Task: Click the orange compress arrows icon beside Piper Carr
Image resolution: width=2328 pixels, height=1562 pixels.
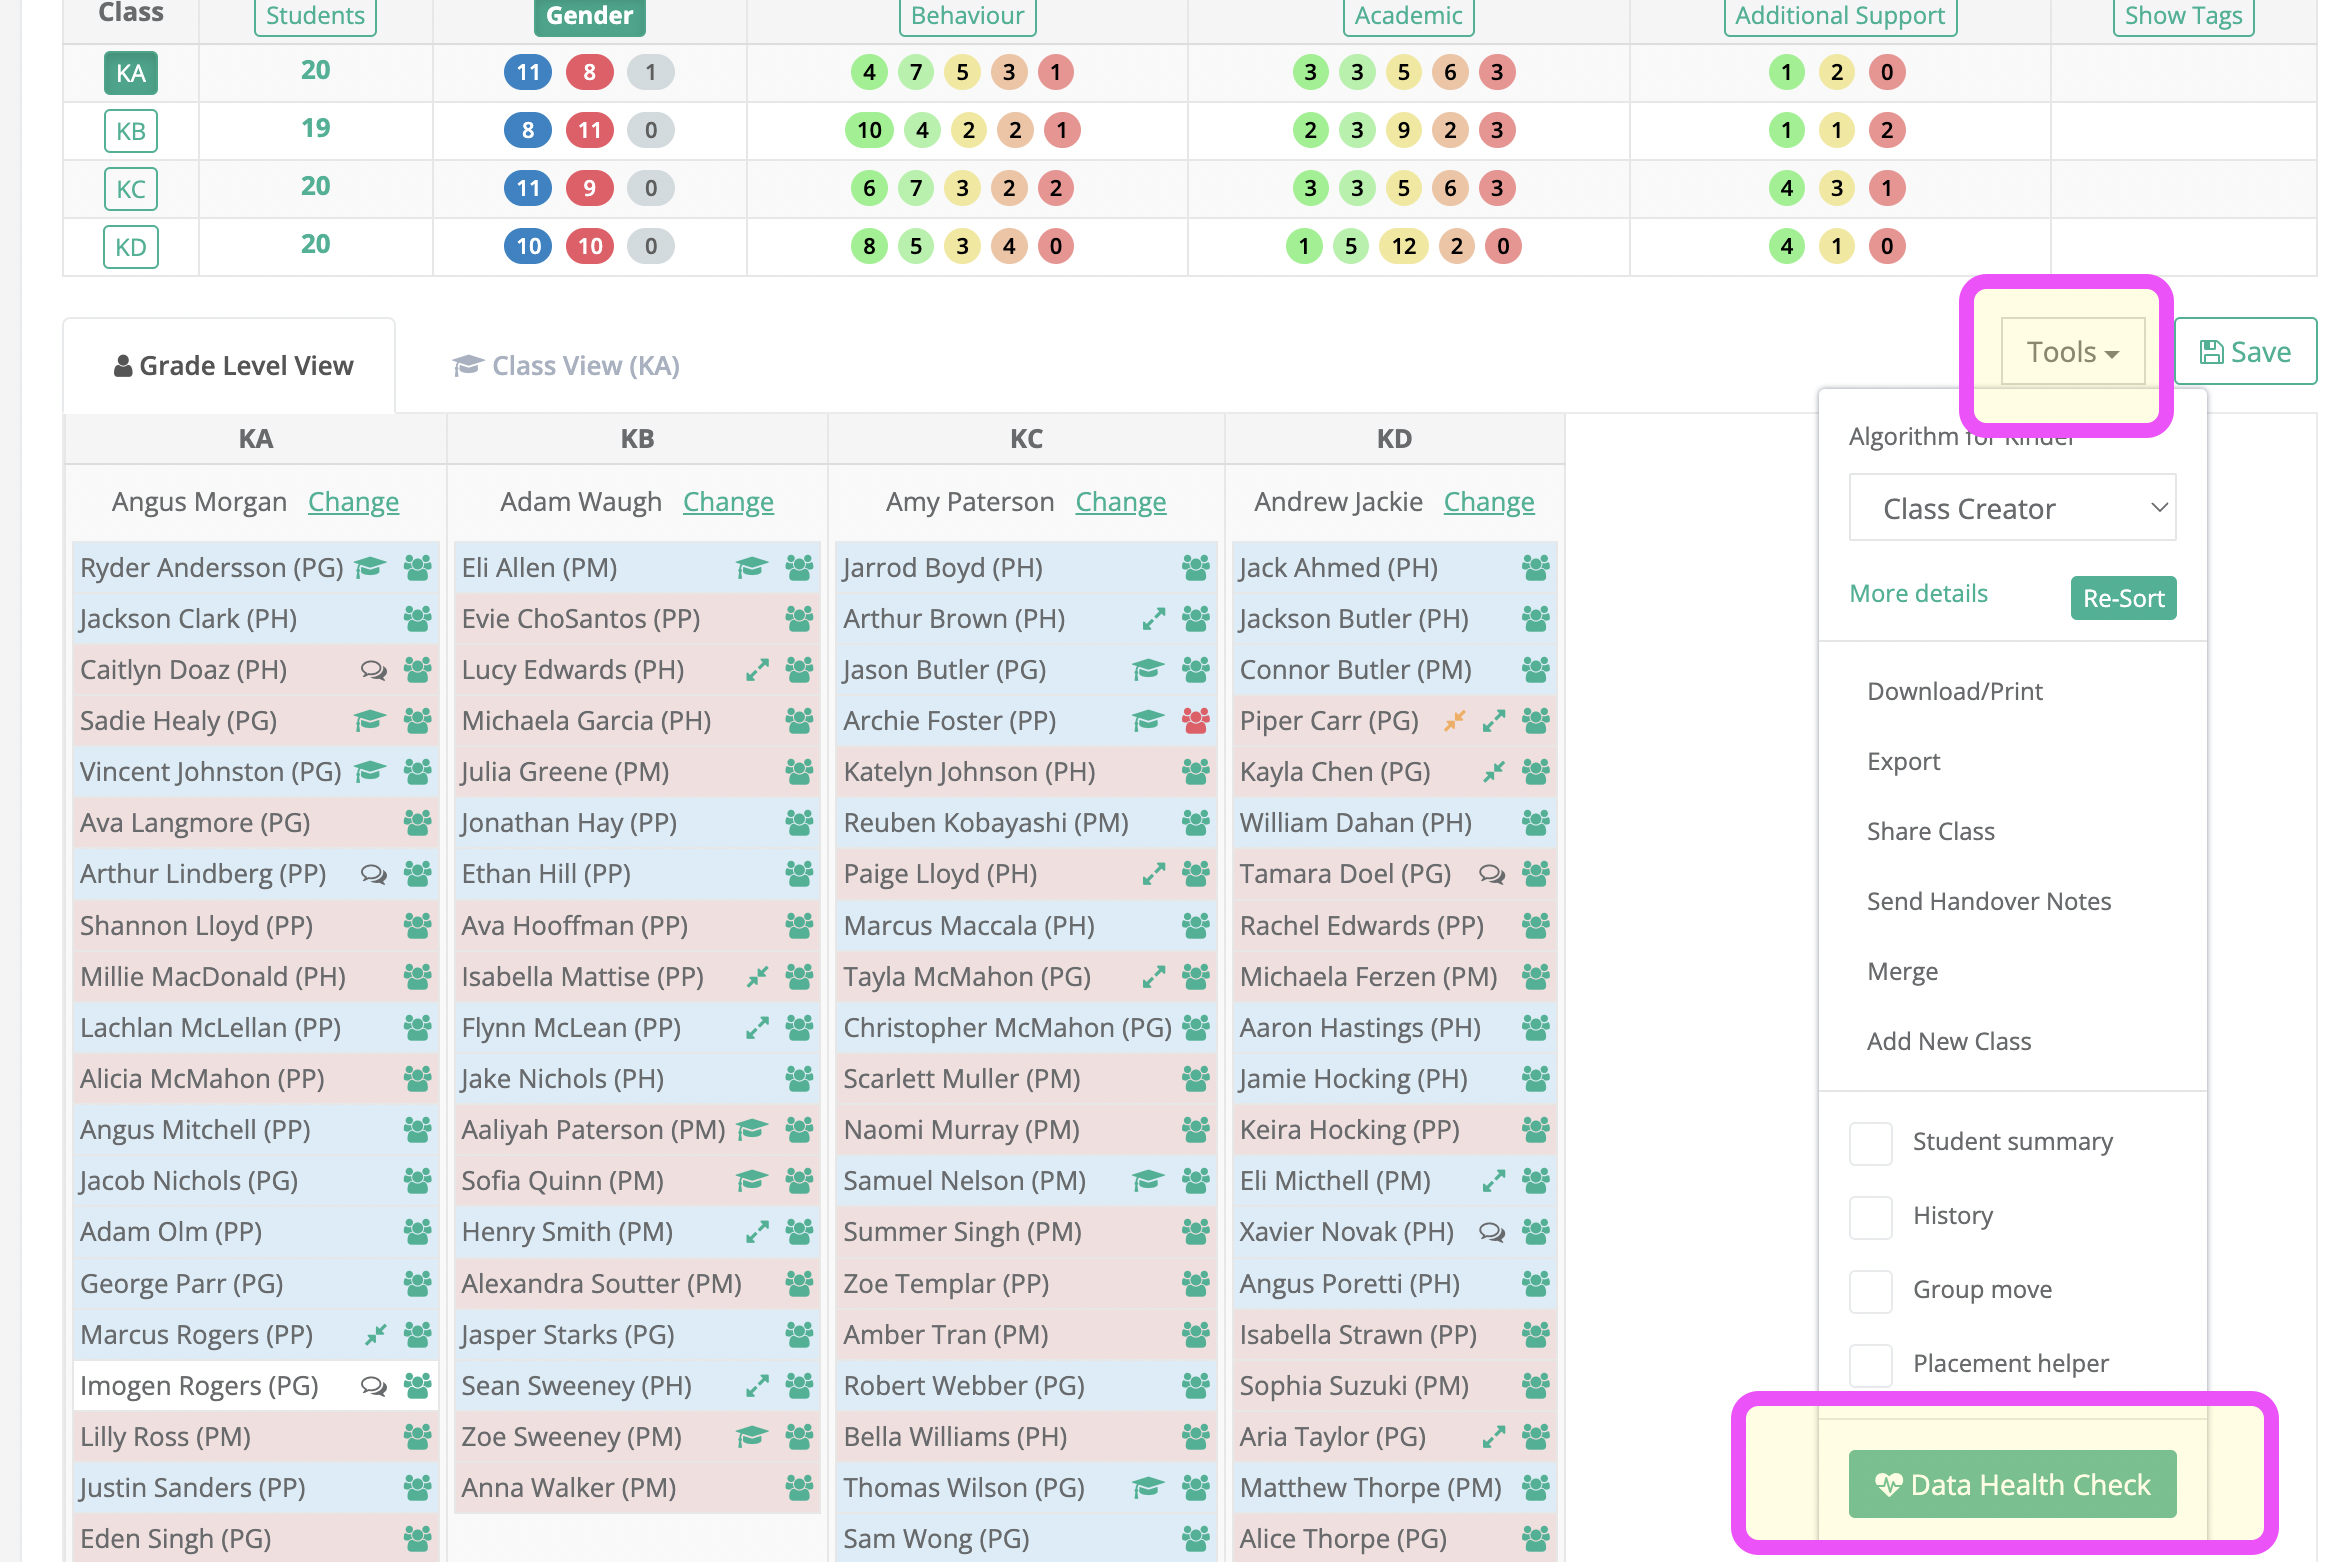Action: click(1455, 721)
